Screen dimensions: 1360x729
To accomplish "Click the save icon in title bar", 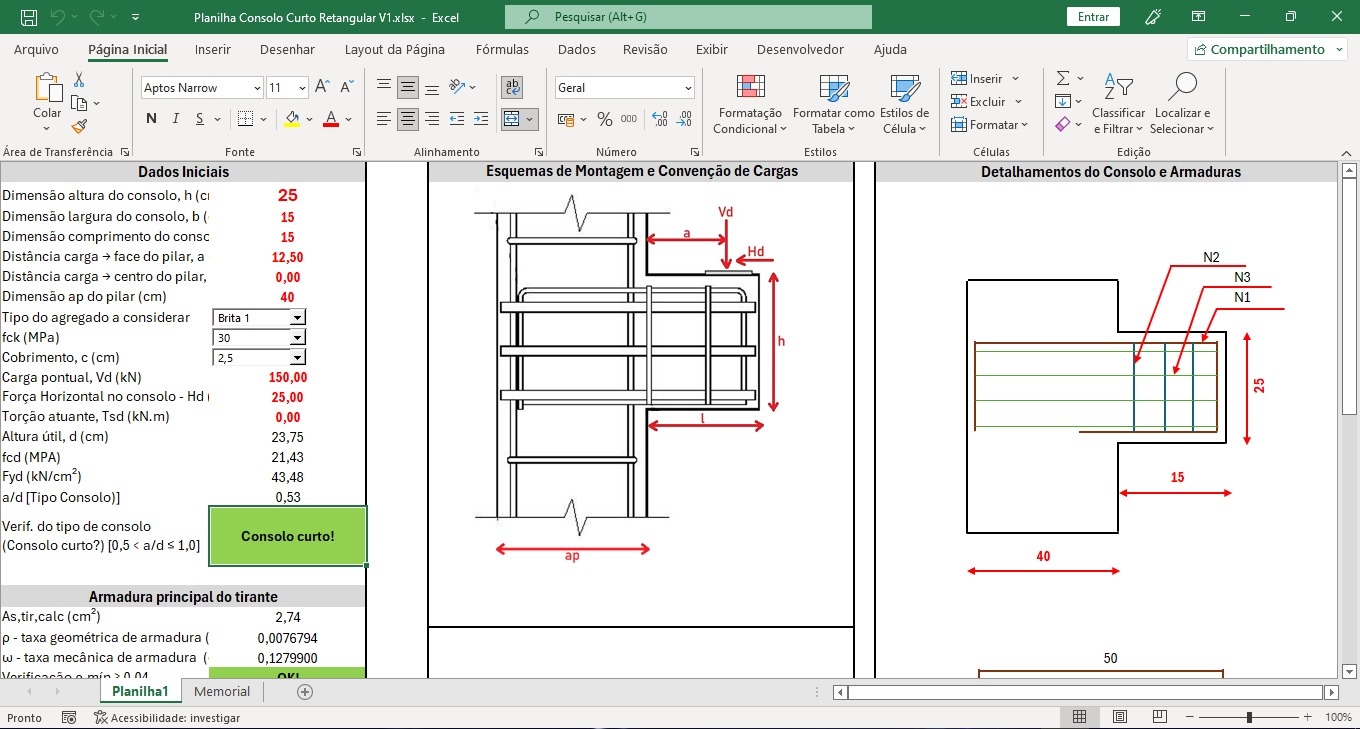I will [x=29, y=17].
